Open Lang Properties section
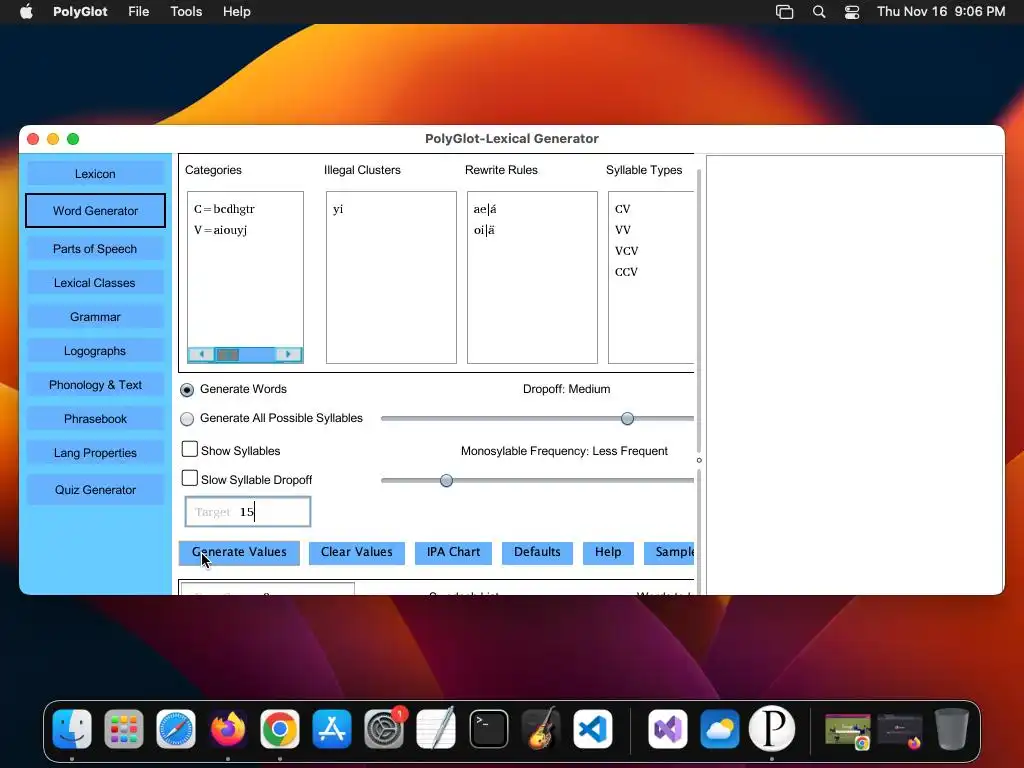Screen dimensions: 1024x768 click(95, 453)
